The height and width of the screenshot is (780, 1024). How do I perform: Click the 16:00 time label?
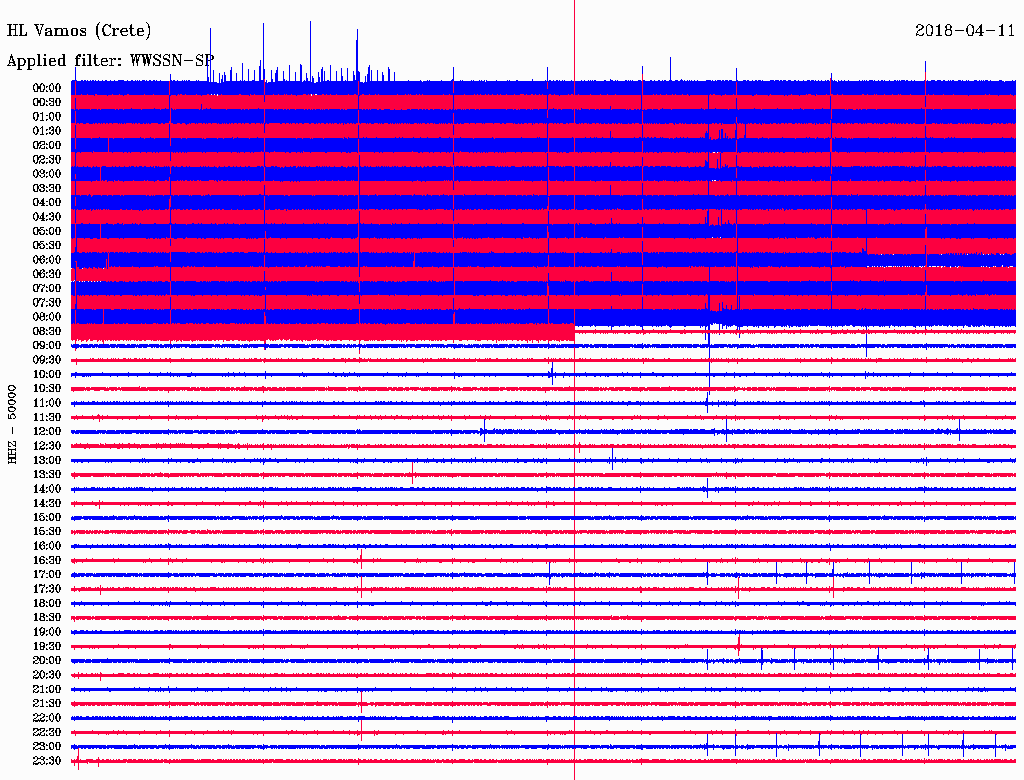point(47,546)
